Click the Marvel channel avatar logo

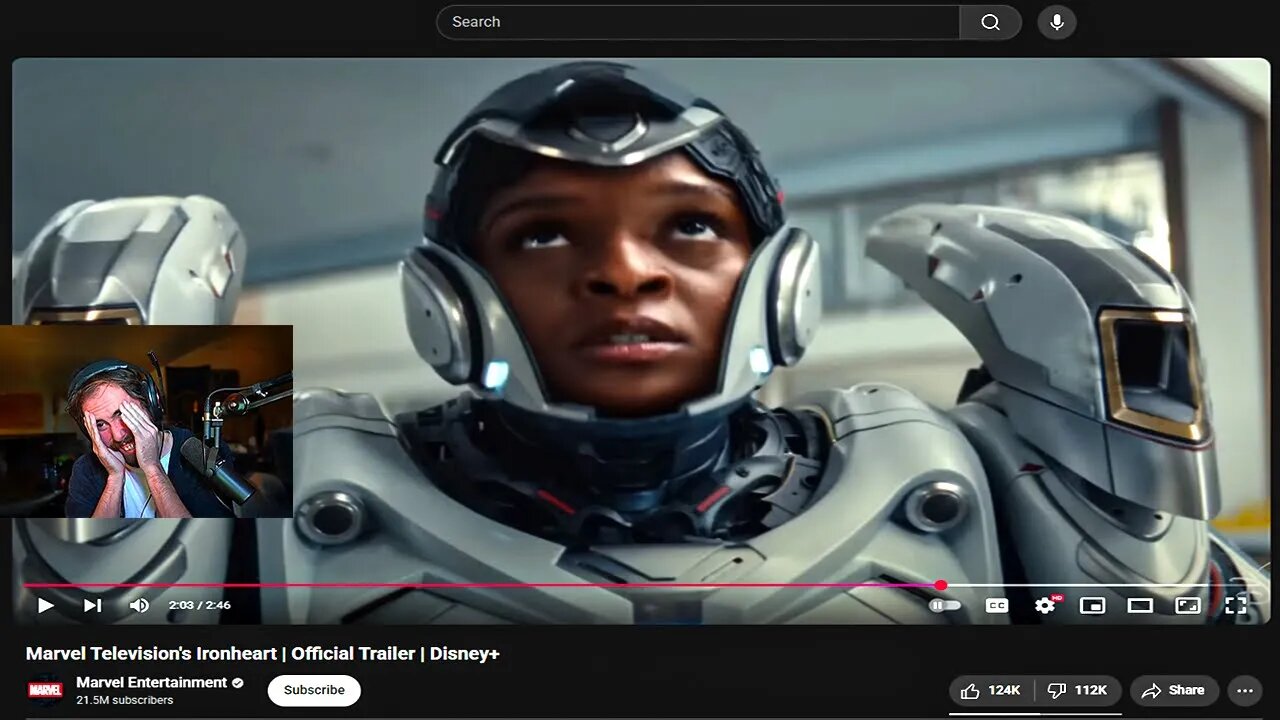[x=45, y=690]
